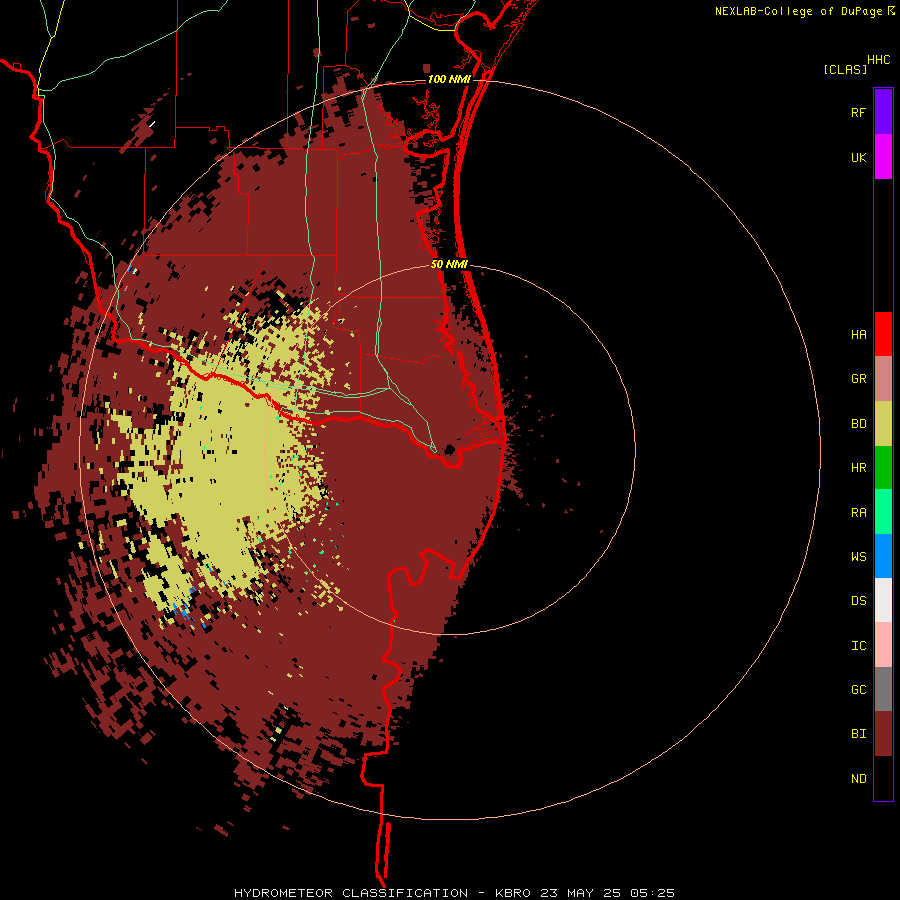Viewport: 900px width, 900px height.
Task: Click the BI legend label
Action: point(858,734)
